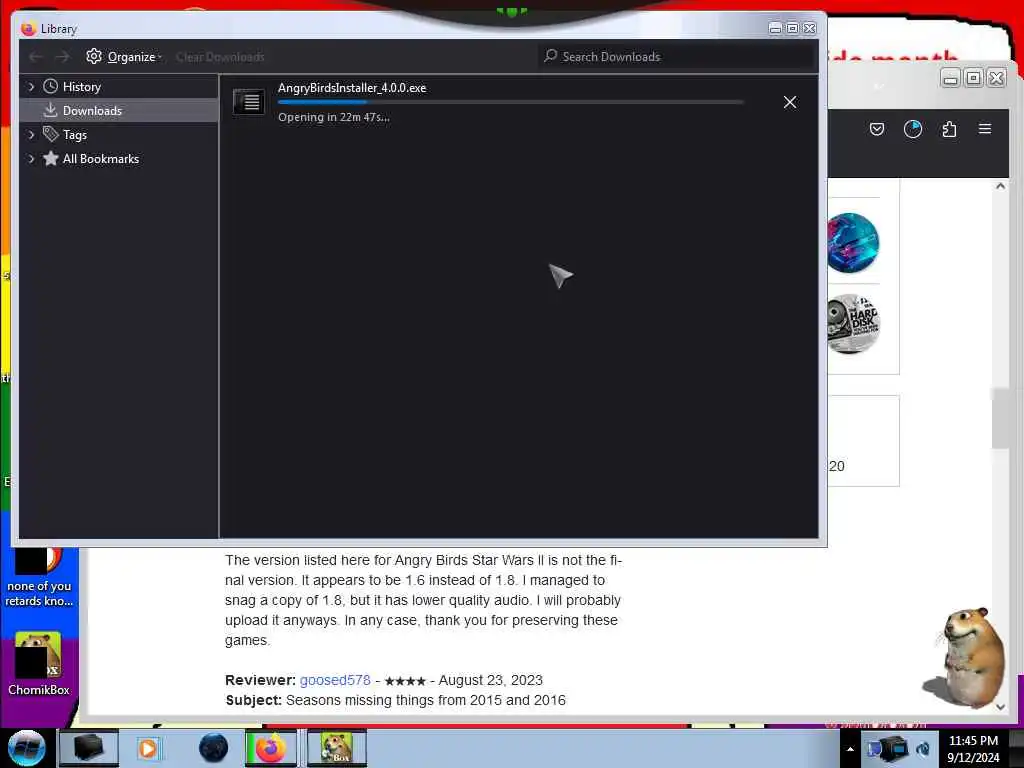The height and width of the screenshot is (768, 1024).
Task: Expand the All Bookmarks tree item
Action: pyautogui.click(x=31, y=159)
